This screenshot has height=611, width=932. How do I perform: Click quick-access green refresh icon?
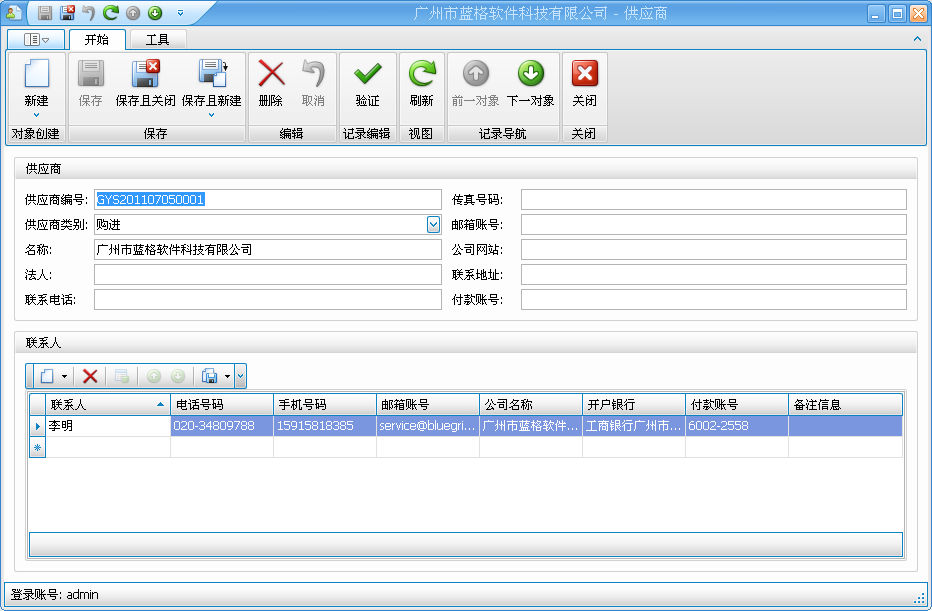tap(111, 12)
